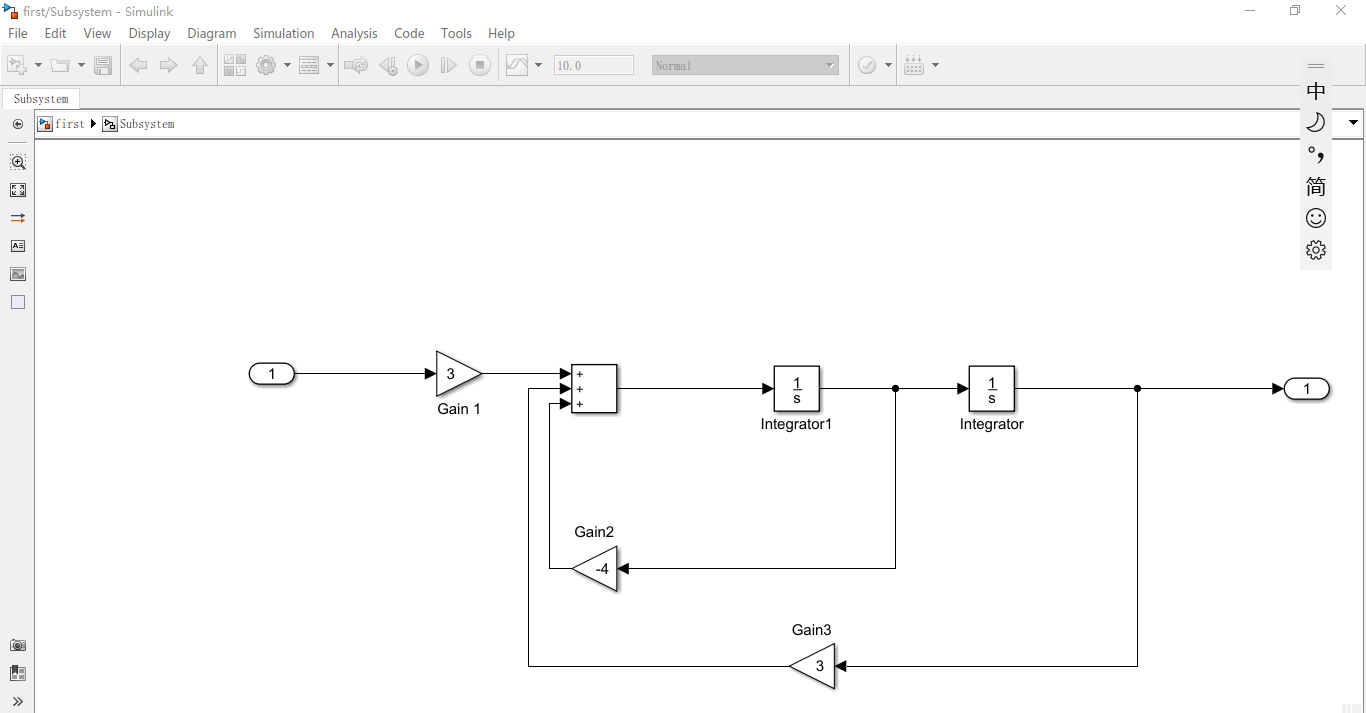The image size is (1366, 713).
Task: Click the Up to Parent arrow
Action: [200, 65]
